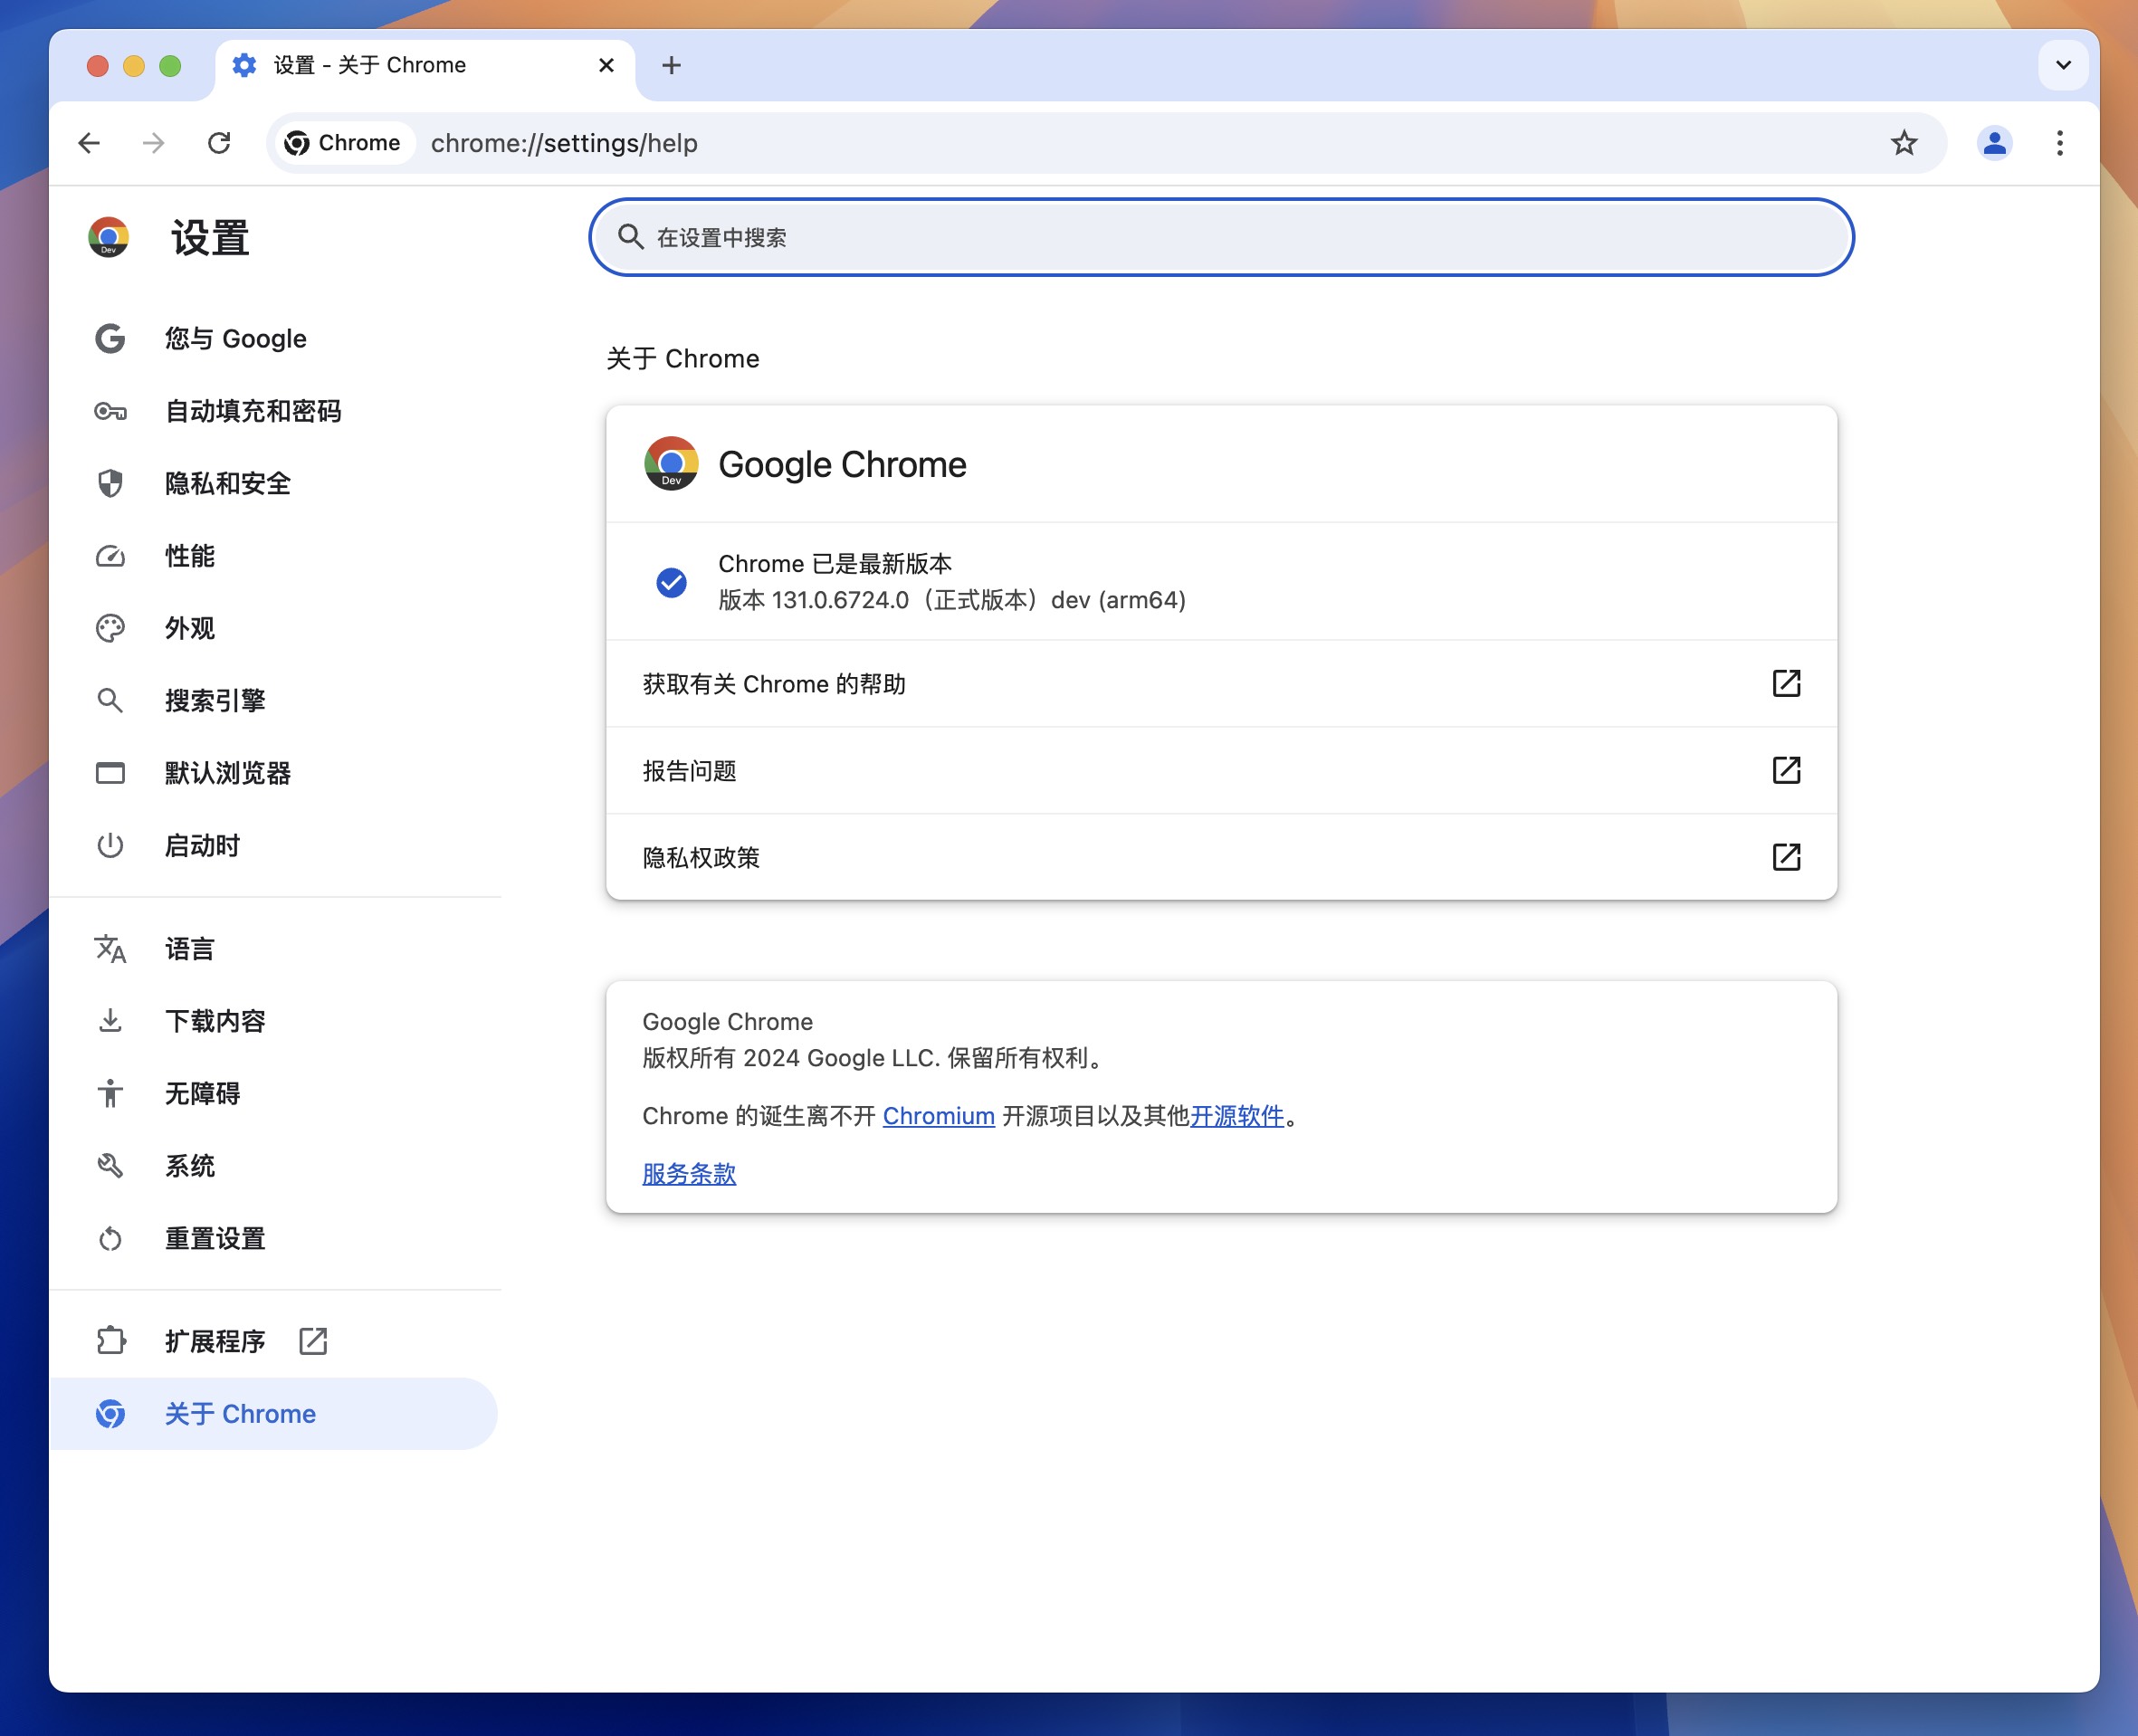Viewport: 2138px width, 1736px height.
Task: Click the Chrome Dev logo beside 设置
Action: [109, 238]
